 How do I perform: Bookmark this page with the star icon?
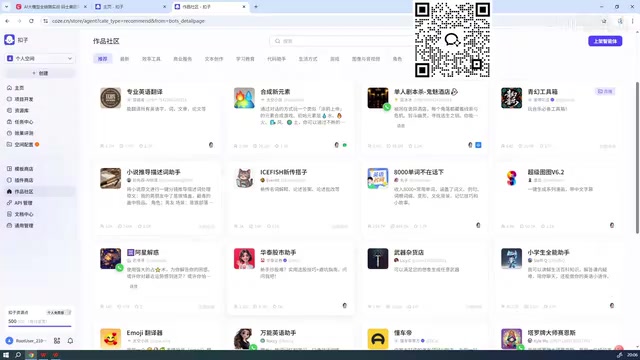604,21
